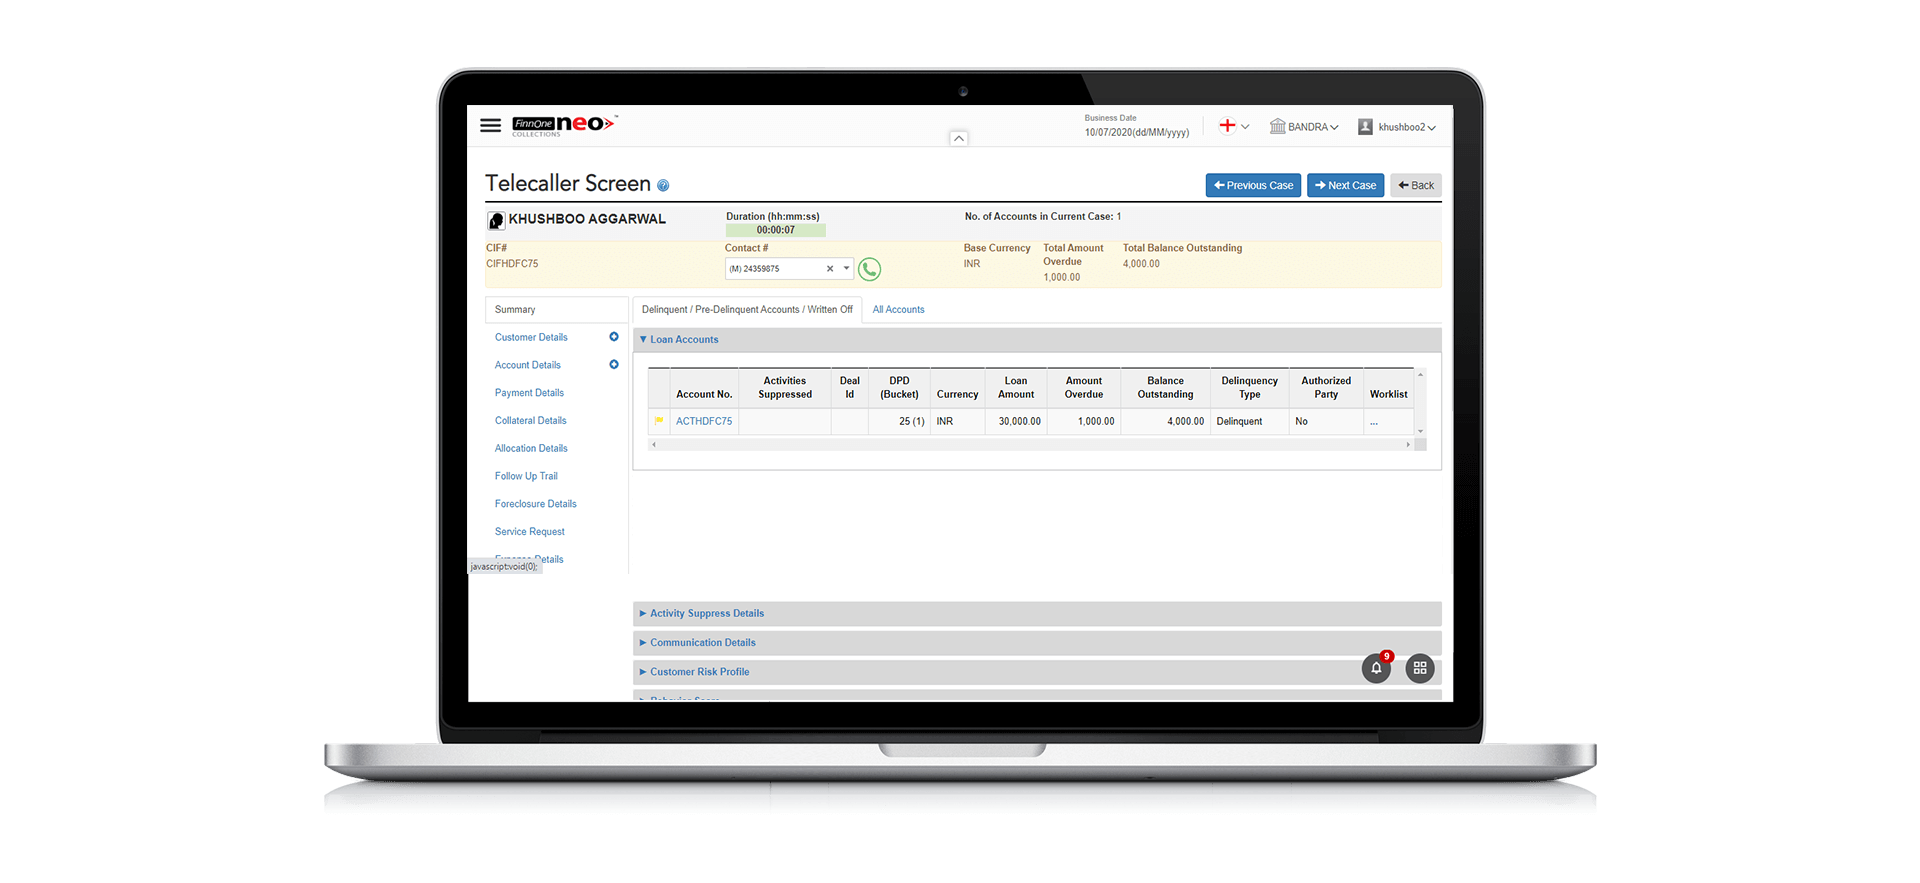Open the BANDRA branch dropdown
Screen dimensions: 1920x883
click(1304, 127)
